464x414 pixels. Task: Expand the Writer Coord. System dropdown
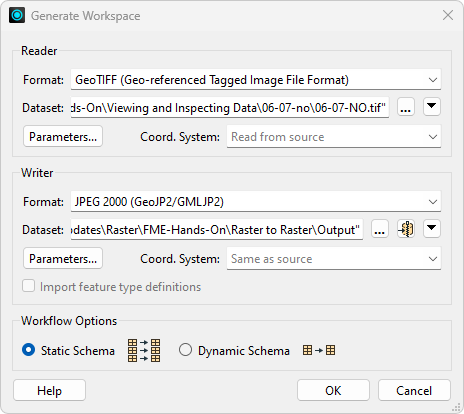pos(433,259)
